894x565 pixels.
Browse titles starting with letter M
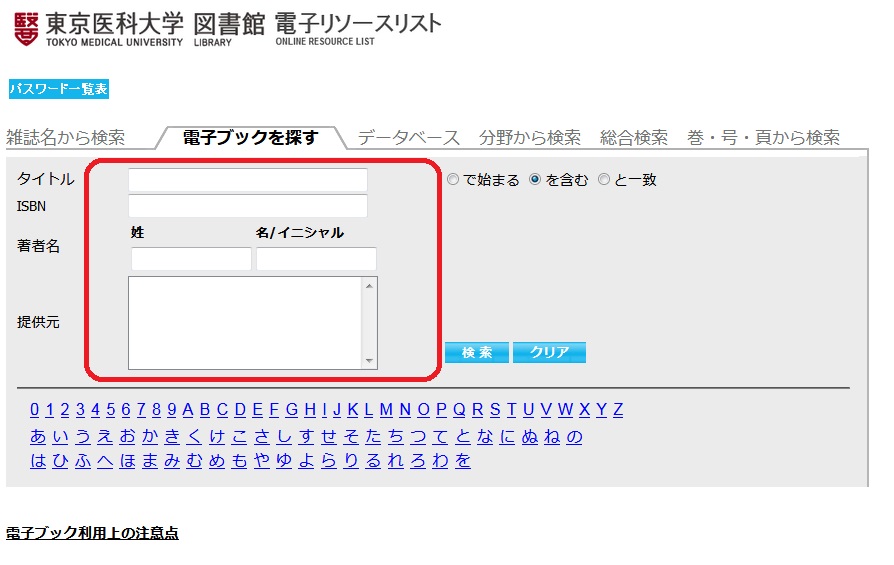pyautogui.click(x=387, y=409)
